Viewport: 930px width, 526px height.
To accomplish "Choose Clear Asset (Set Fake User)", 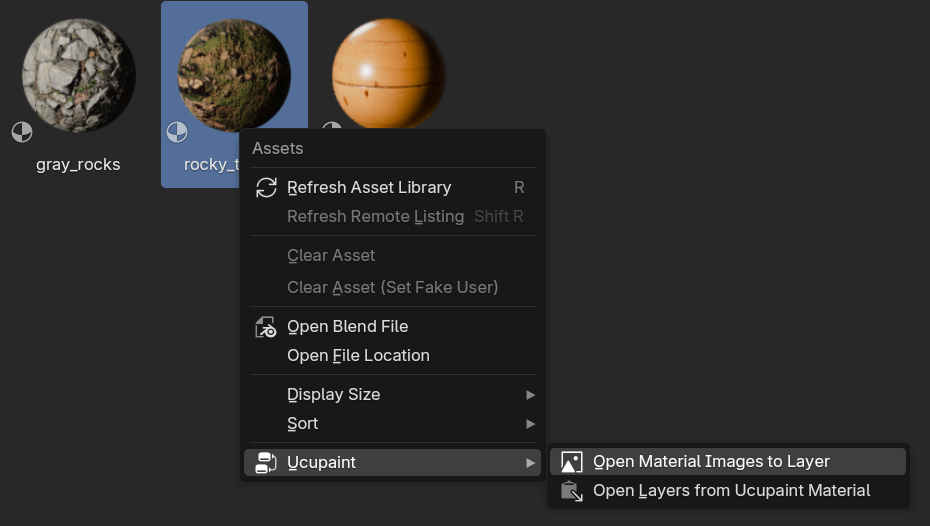I will click(393, 288).
